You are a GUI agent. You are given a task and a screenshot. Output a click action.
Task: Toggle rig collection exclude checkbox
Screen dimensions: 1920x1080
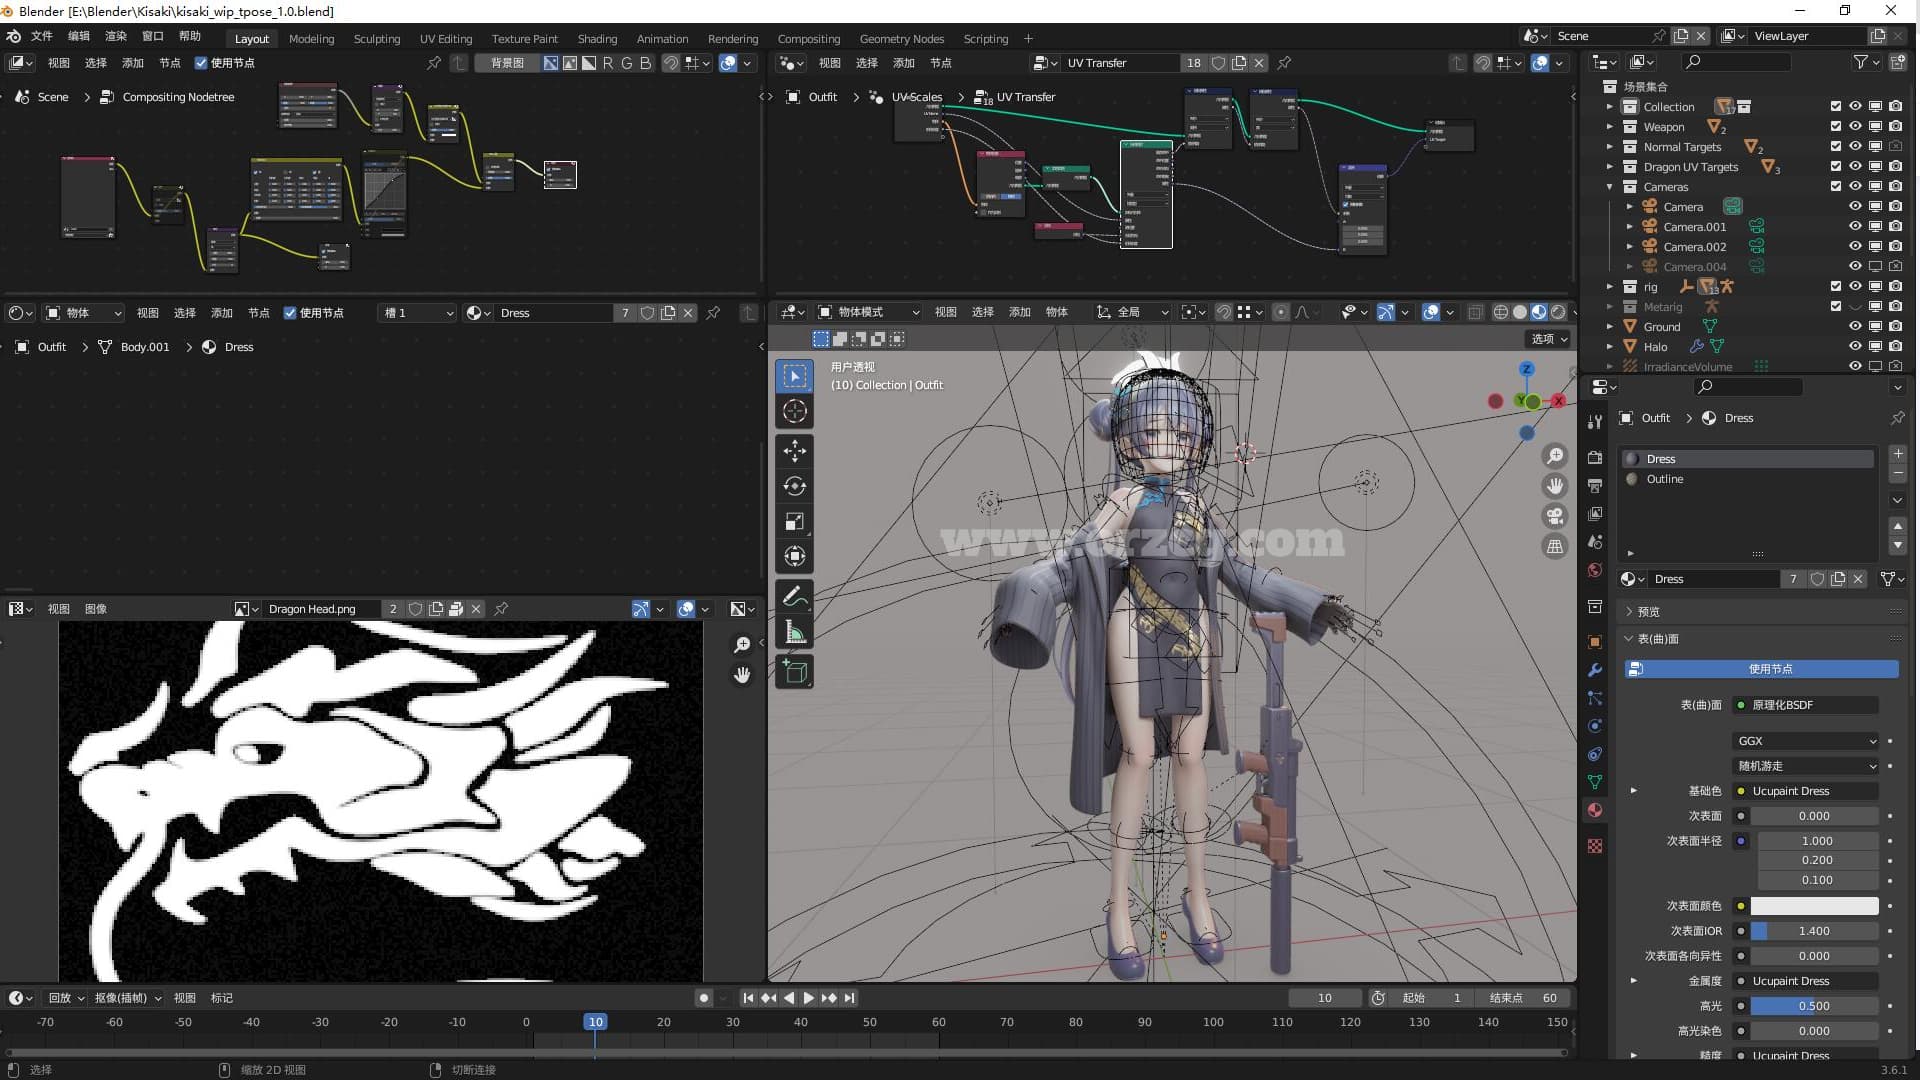(1836, 287)
